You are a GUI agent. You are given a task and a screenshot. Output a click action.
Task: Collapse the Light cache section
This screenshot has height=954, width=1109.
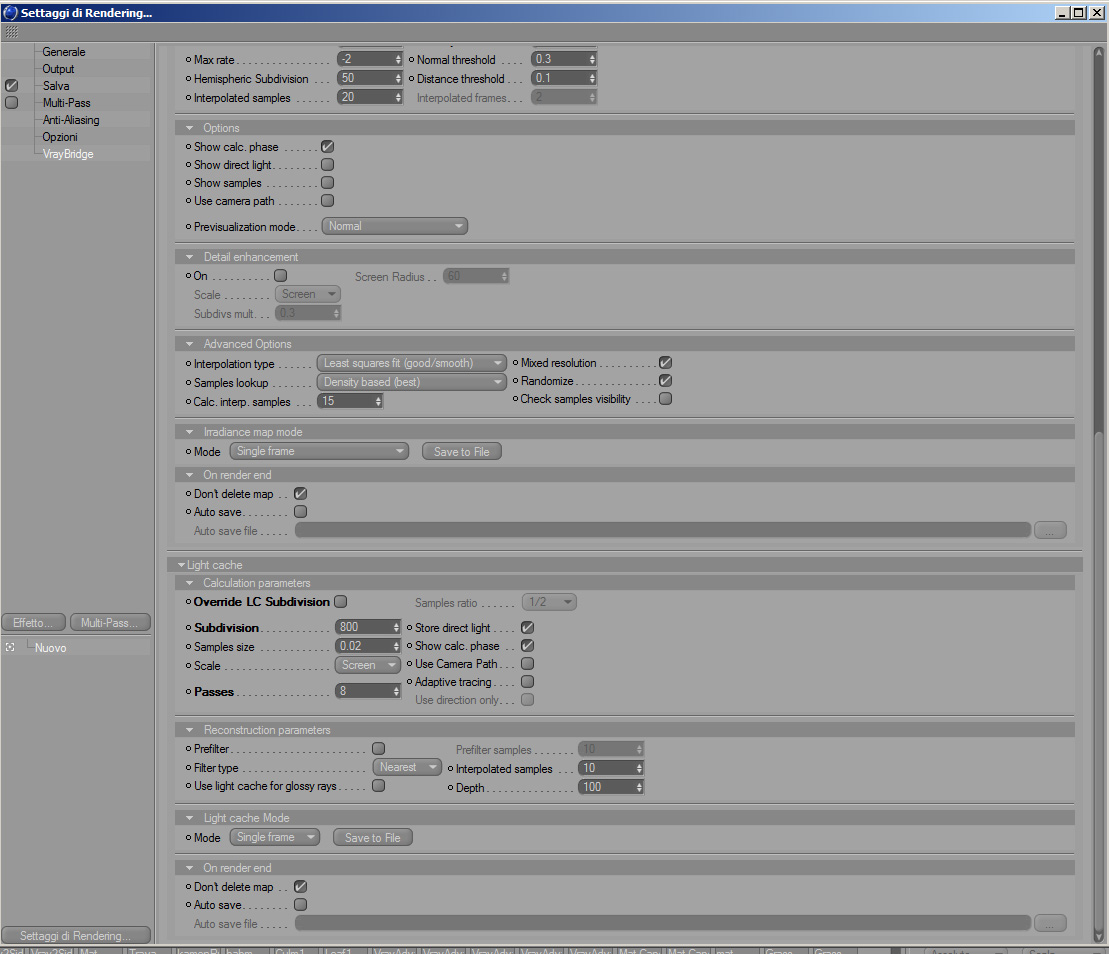click(x=182, y=565)
